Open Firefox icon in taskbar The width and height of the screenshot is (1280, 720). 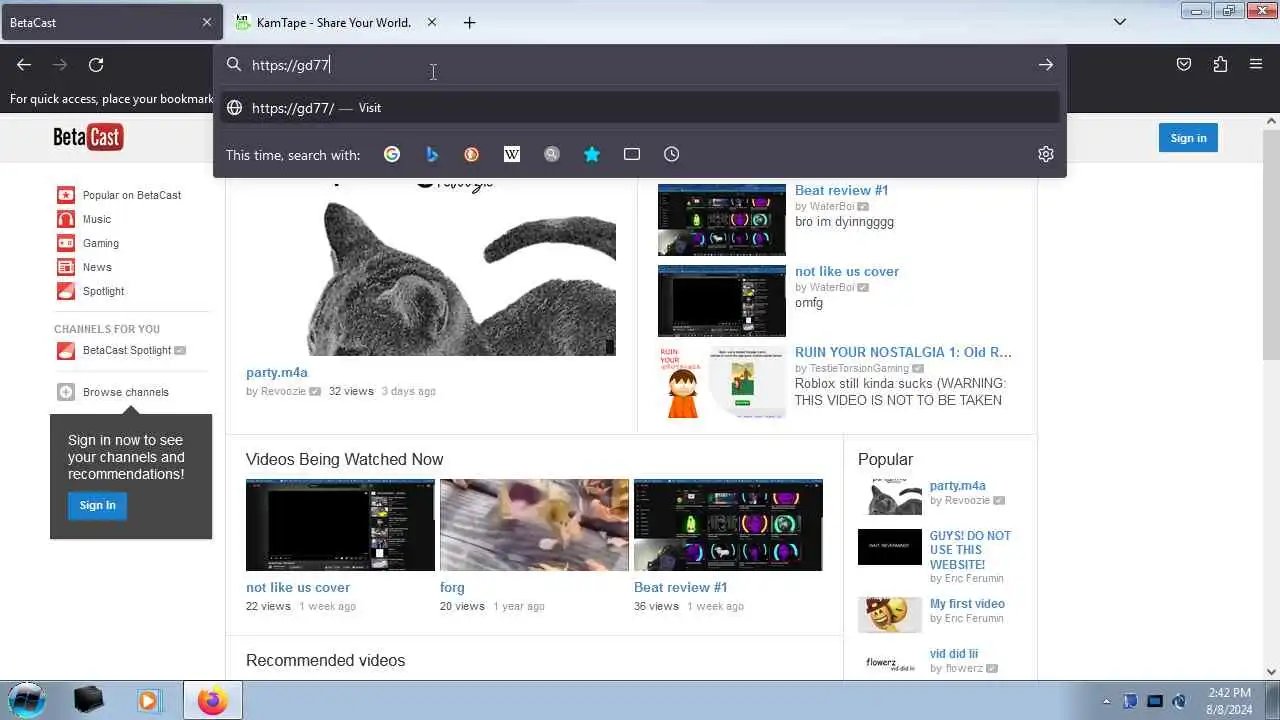pyautogui.click(x=212, y=701)
